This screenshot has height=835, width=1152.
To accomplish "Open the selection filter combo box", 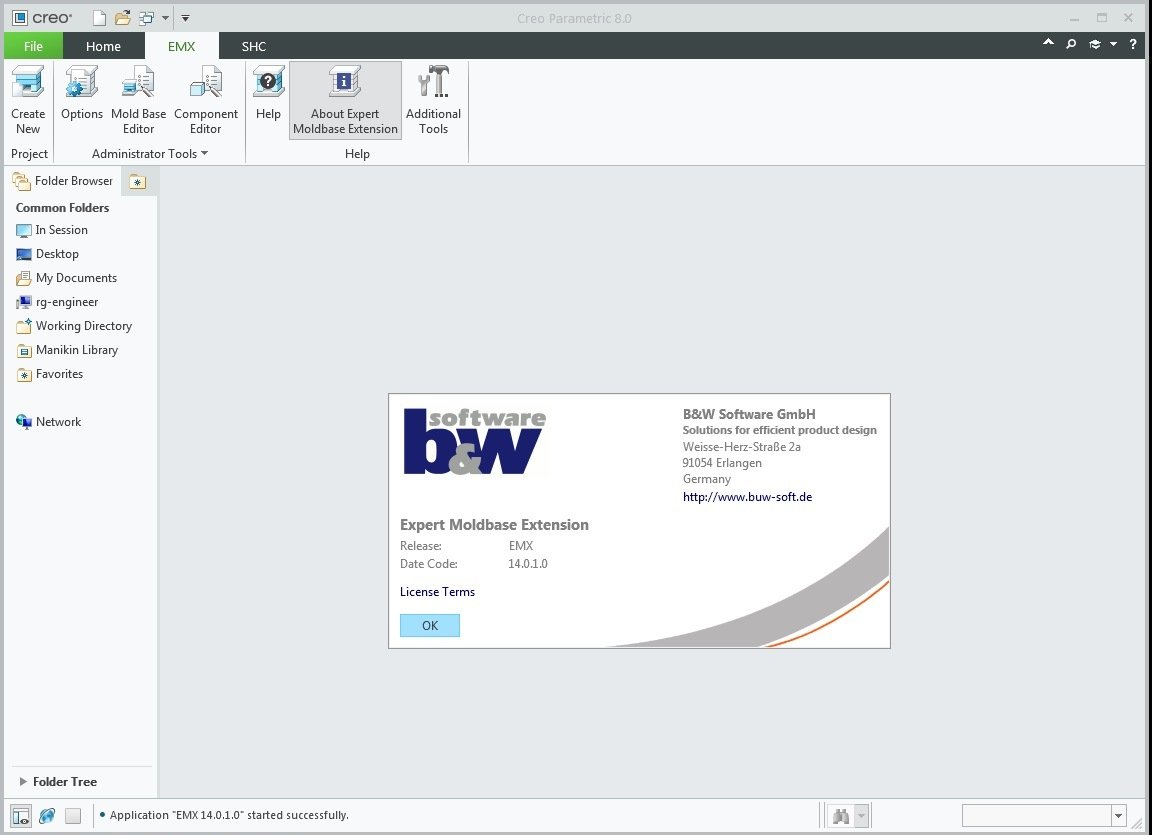I will (x=1044, y=815).
